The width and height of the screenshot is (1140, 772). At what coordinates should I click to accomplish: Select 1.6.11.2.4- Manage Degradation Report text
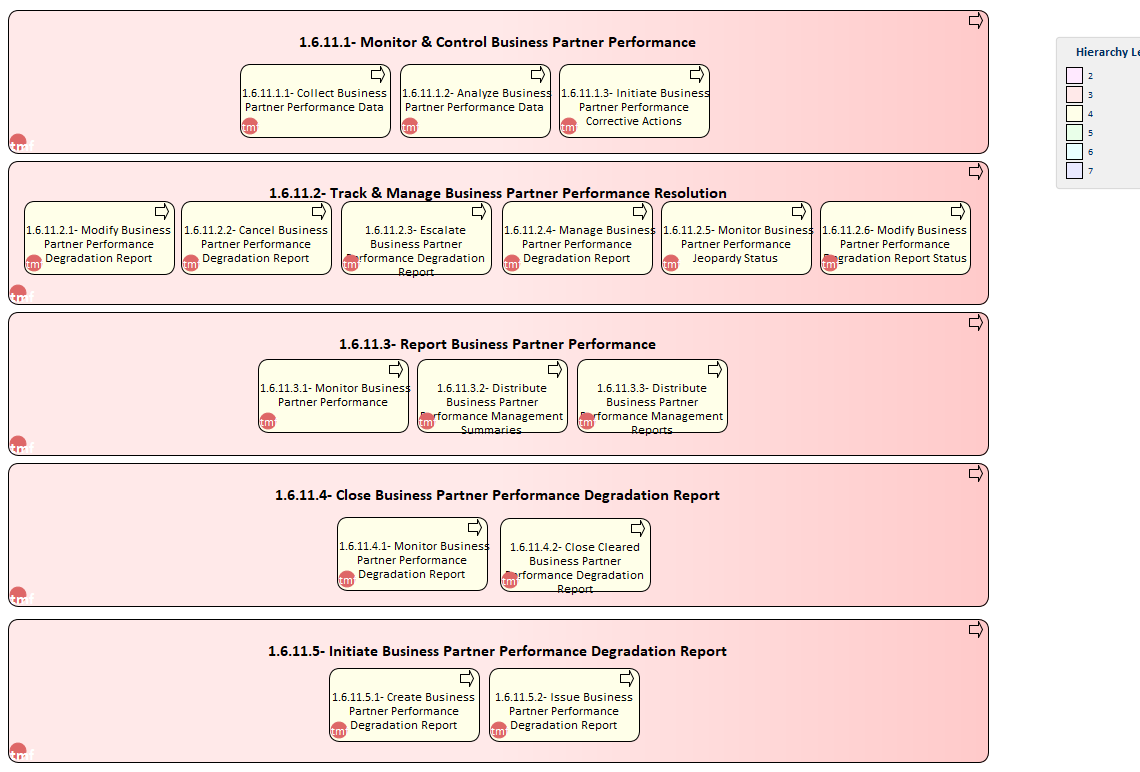point(577,244)
